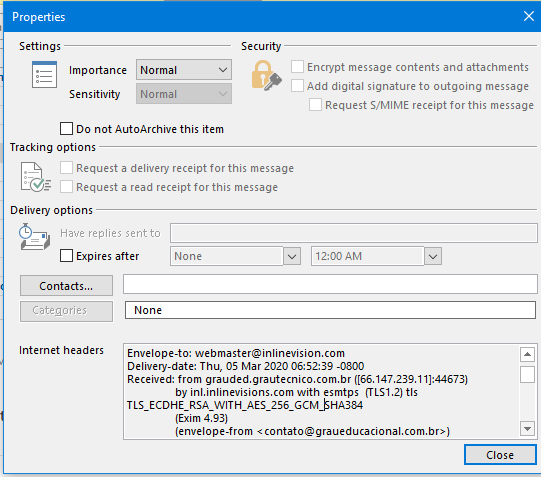Toggle Encrypt message contents and attachments

pyautogui.click(x=297, y=67)
